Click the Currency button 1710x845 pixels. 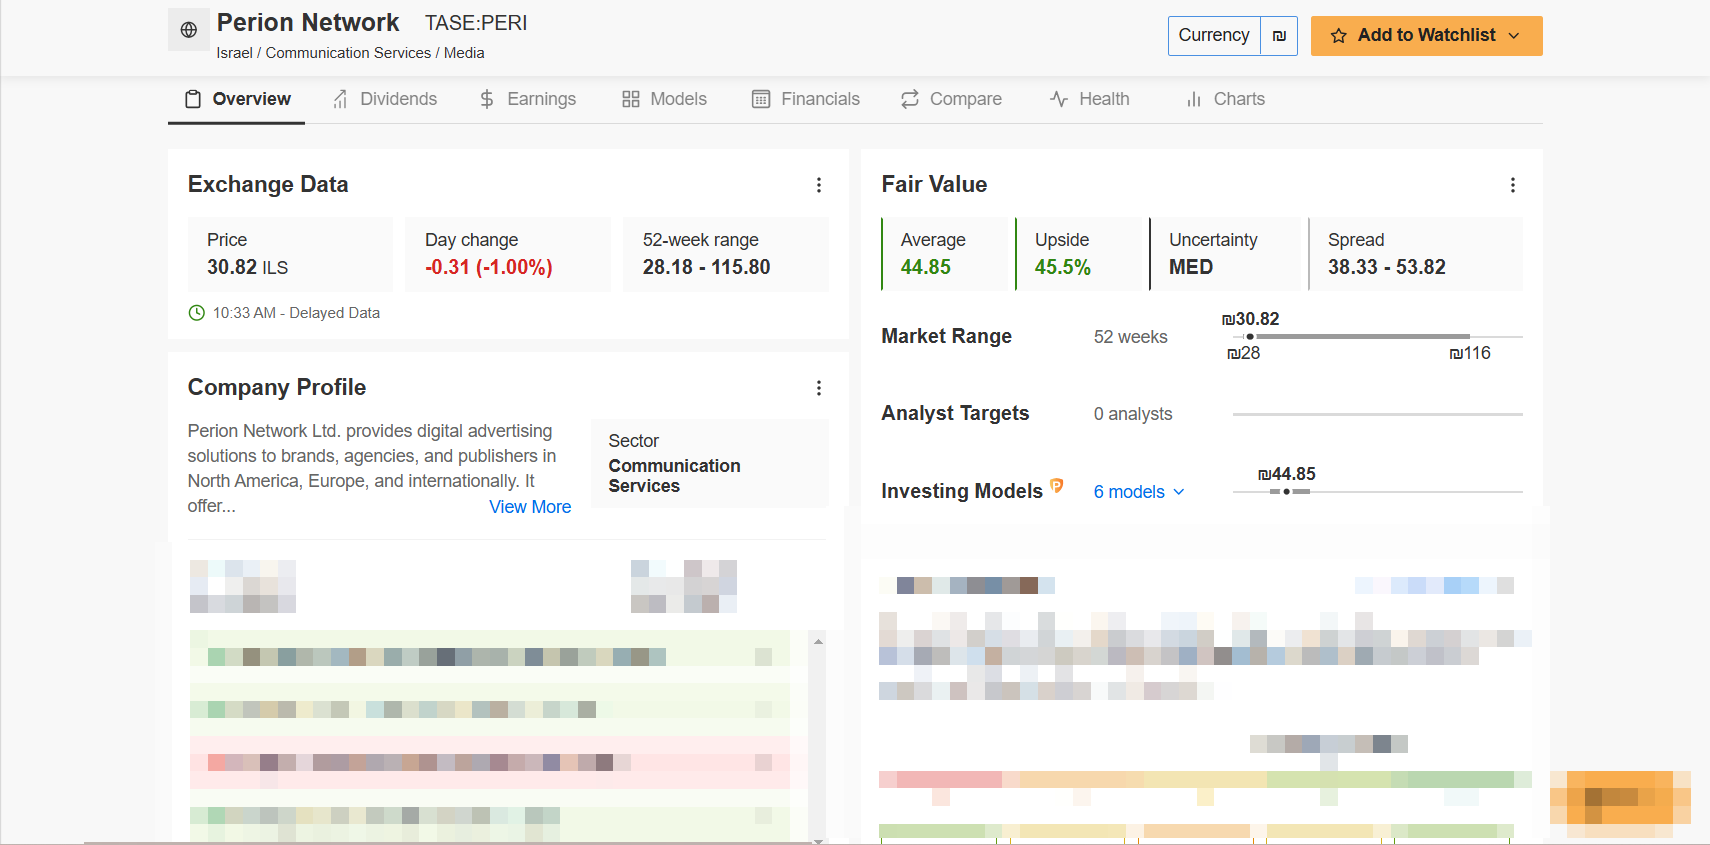click(x=1214, y=36)
